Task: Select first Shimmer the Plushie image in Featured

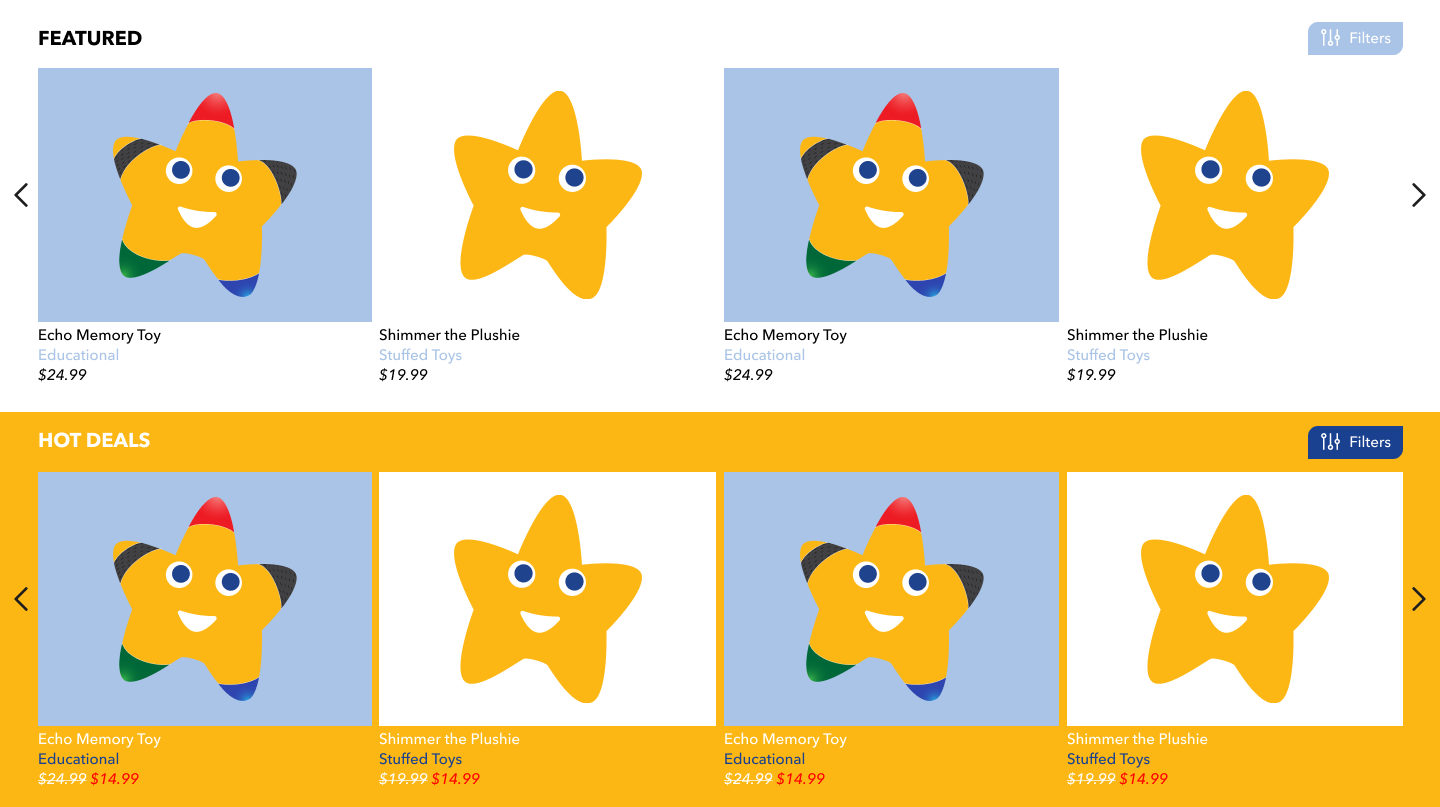Action: (x=547, y=195)
